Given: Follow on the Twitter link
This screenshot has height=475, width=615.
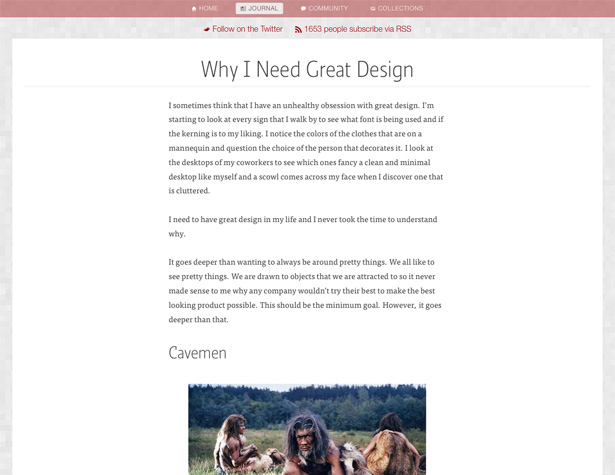Looking at the screenshot, I should [247, 29].
